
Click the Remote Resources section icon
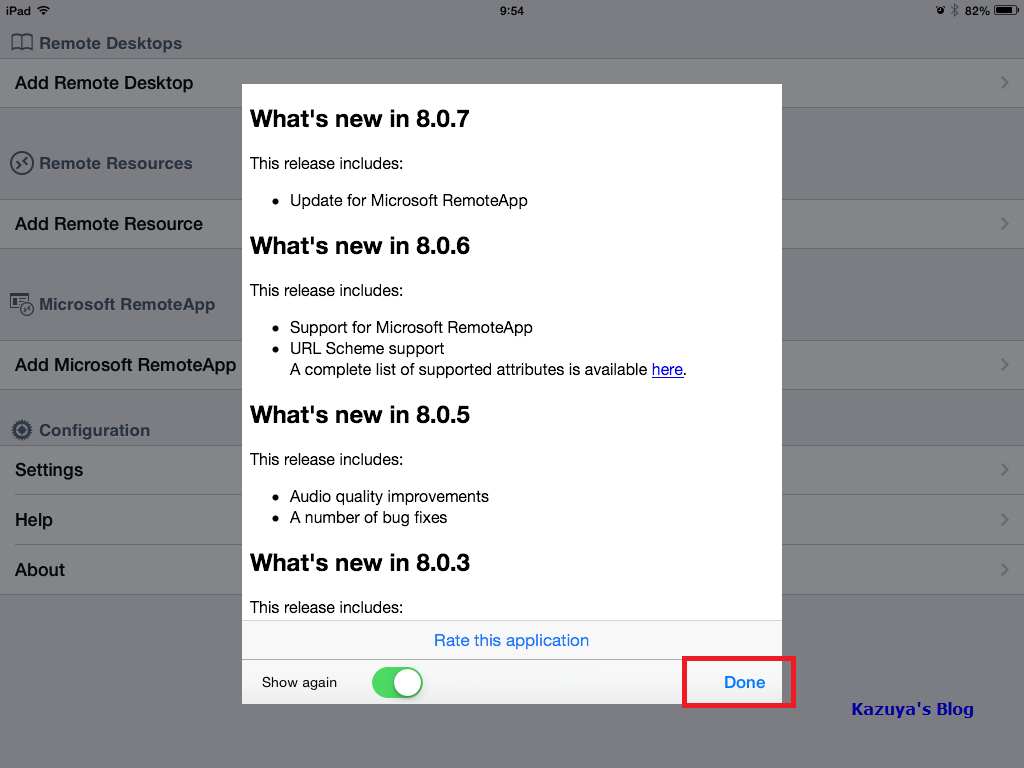22,163
